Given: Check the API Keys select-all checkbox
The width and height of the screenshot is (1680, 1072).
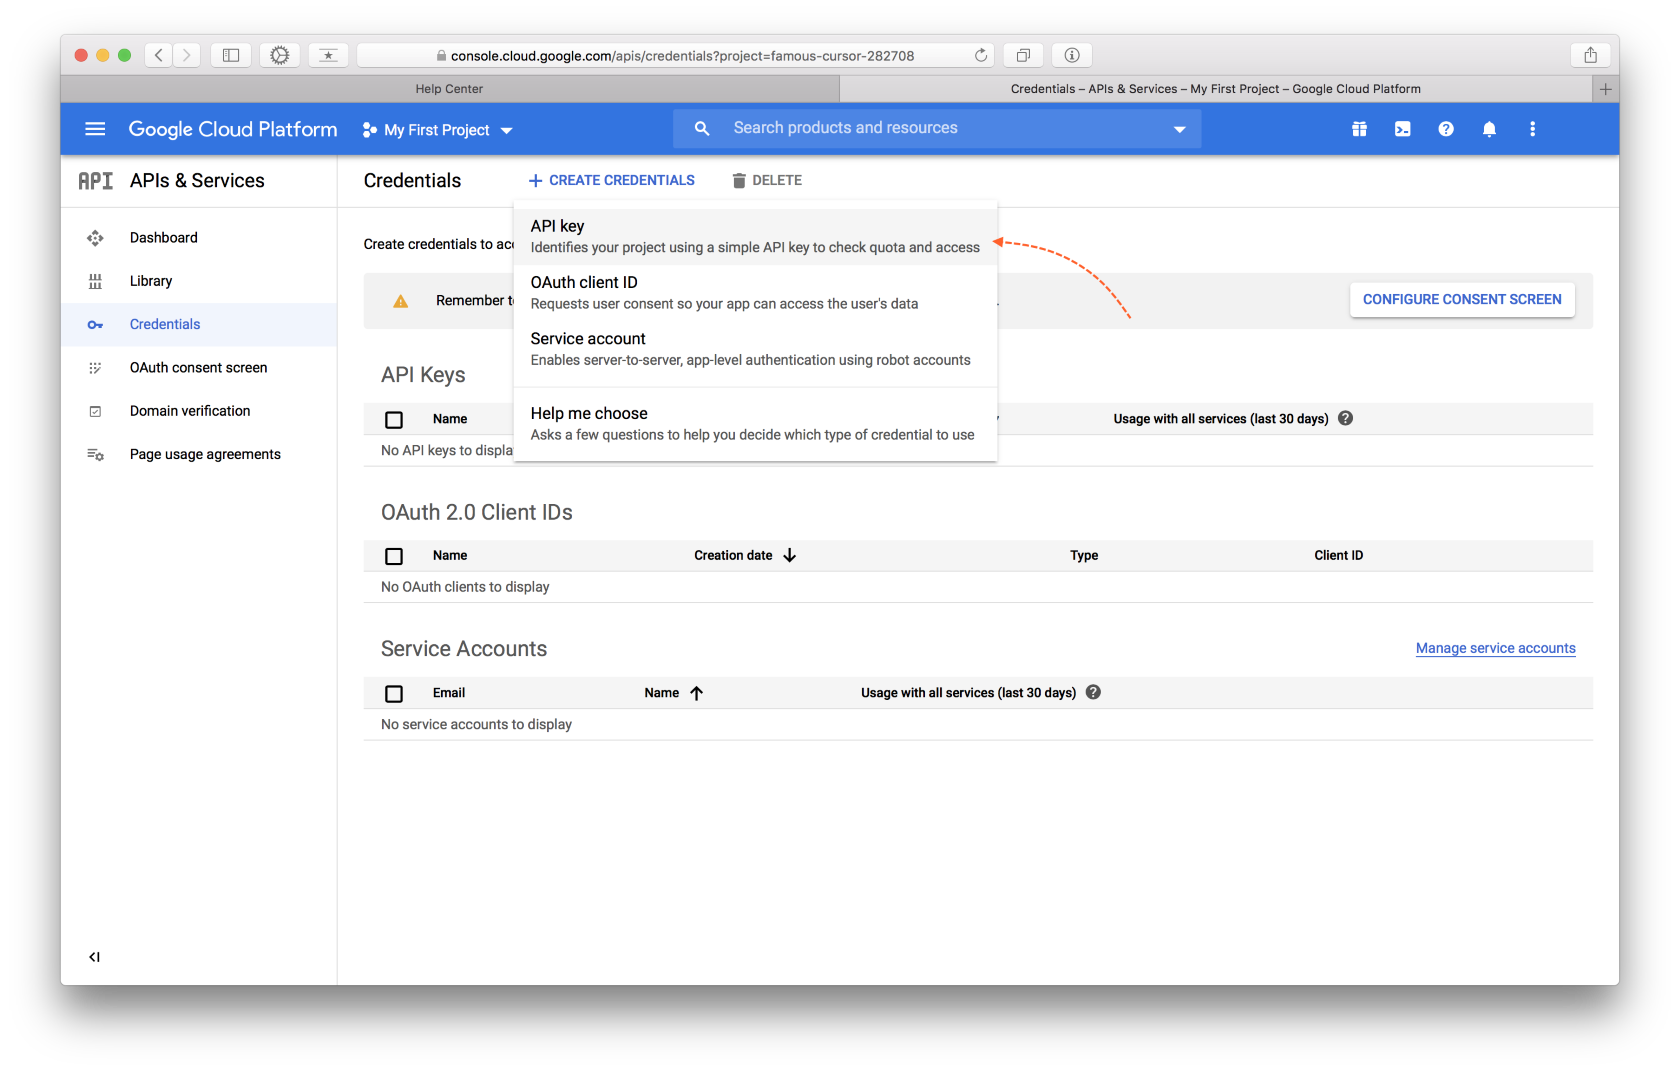Looking at the screenshot, I should [x=394, y=420].
